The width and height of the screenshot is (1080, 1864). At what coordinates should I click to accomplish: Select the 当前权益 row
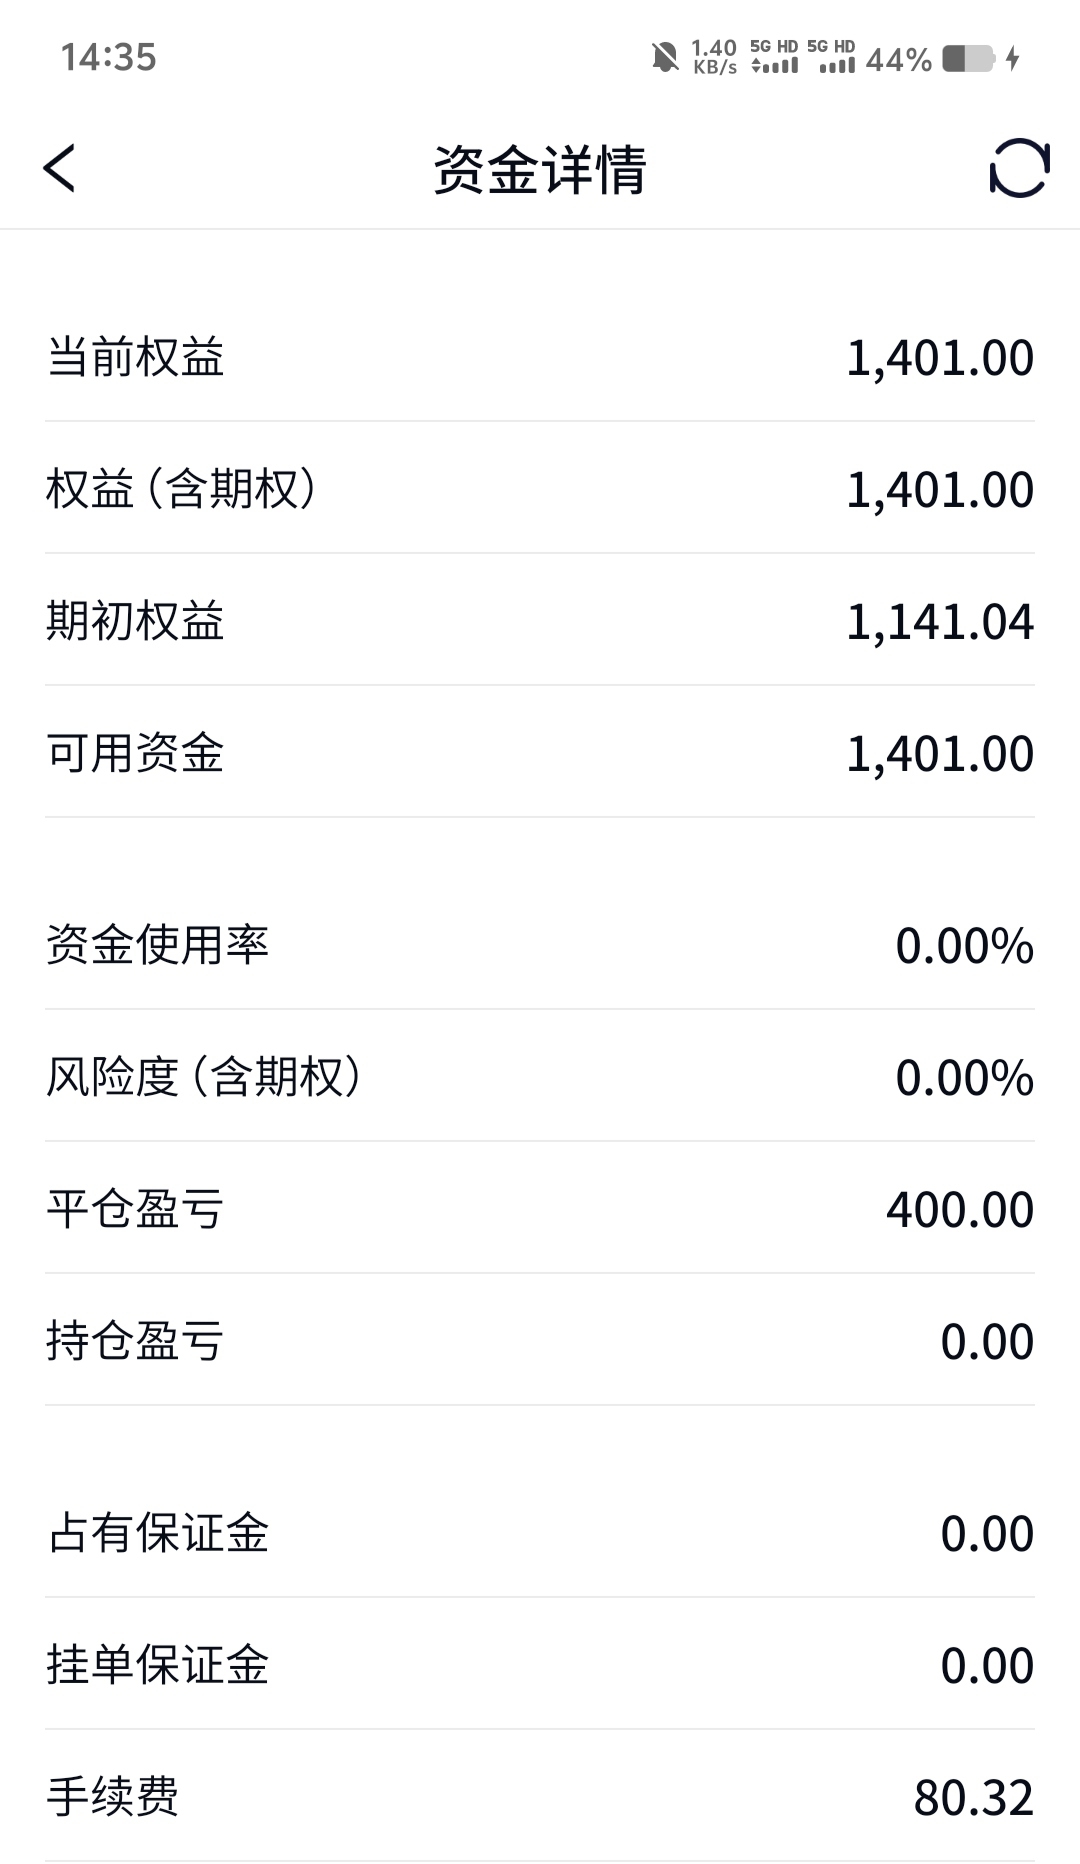pos(540,357)
